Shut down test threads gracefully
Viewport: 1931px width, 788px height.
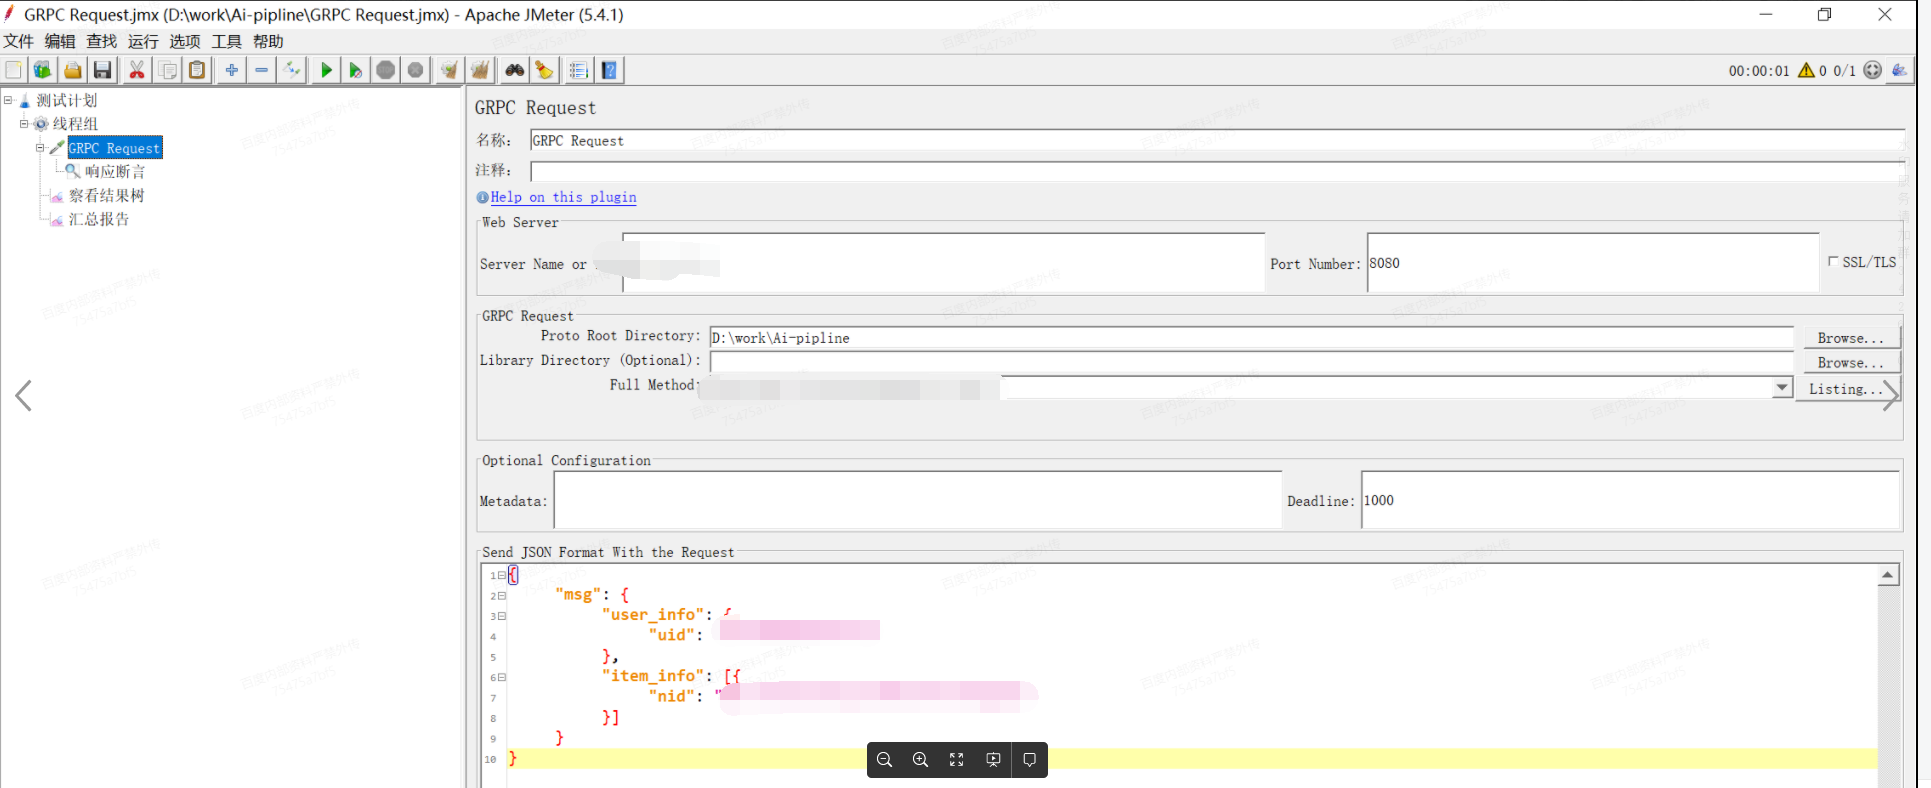point(416,70)
